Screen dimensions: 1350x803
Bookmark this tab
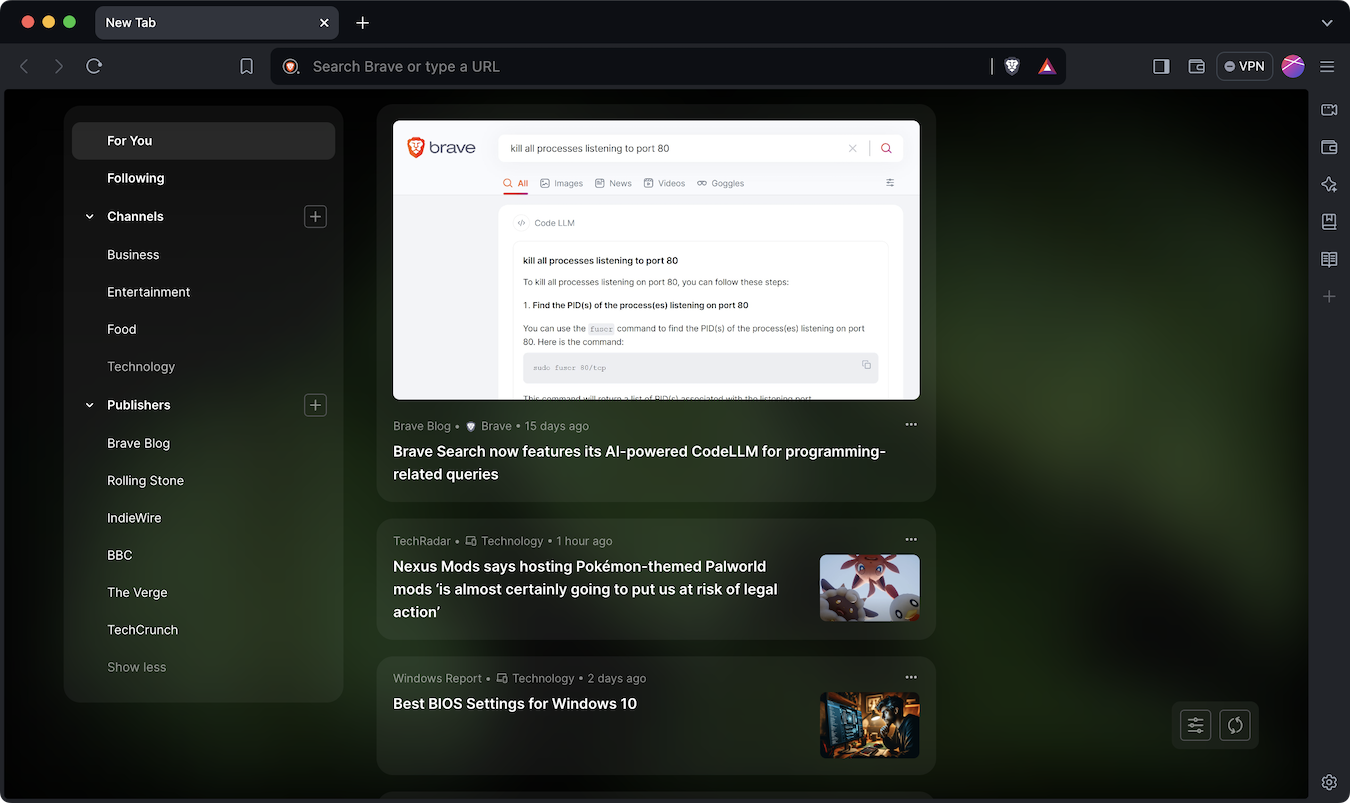(x=246, y=66)
